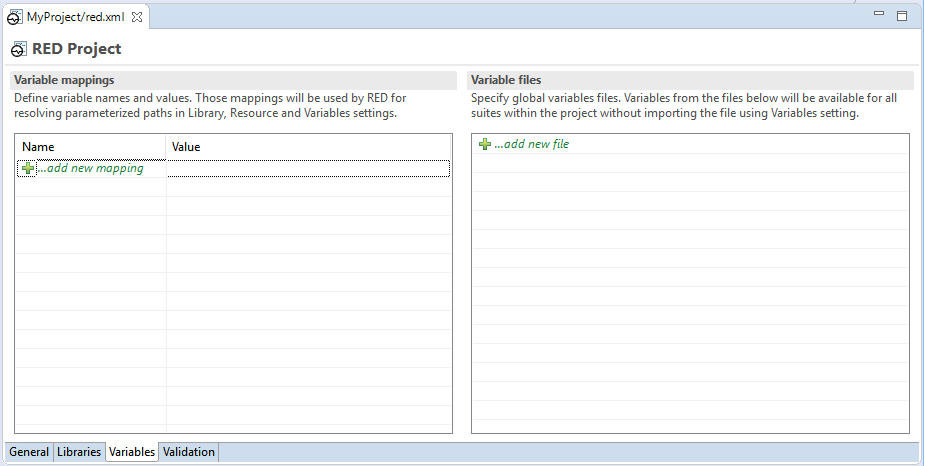Viewport: 925px width, 466px height.
Task: Select the Name column header
Action: (x=91, y=147)
